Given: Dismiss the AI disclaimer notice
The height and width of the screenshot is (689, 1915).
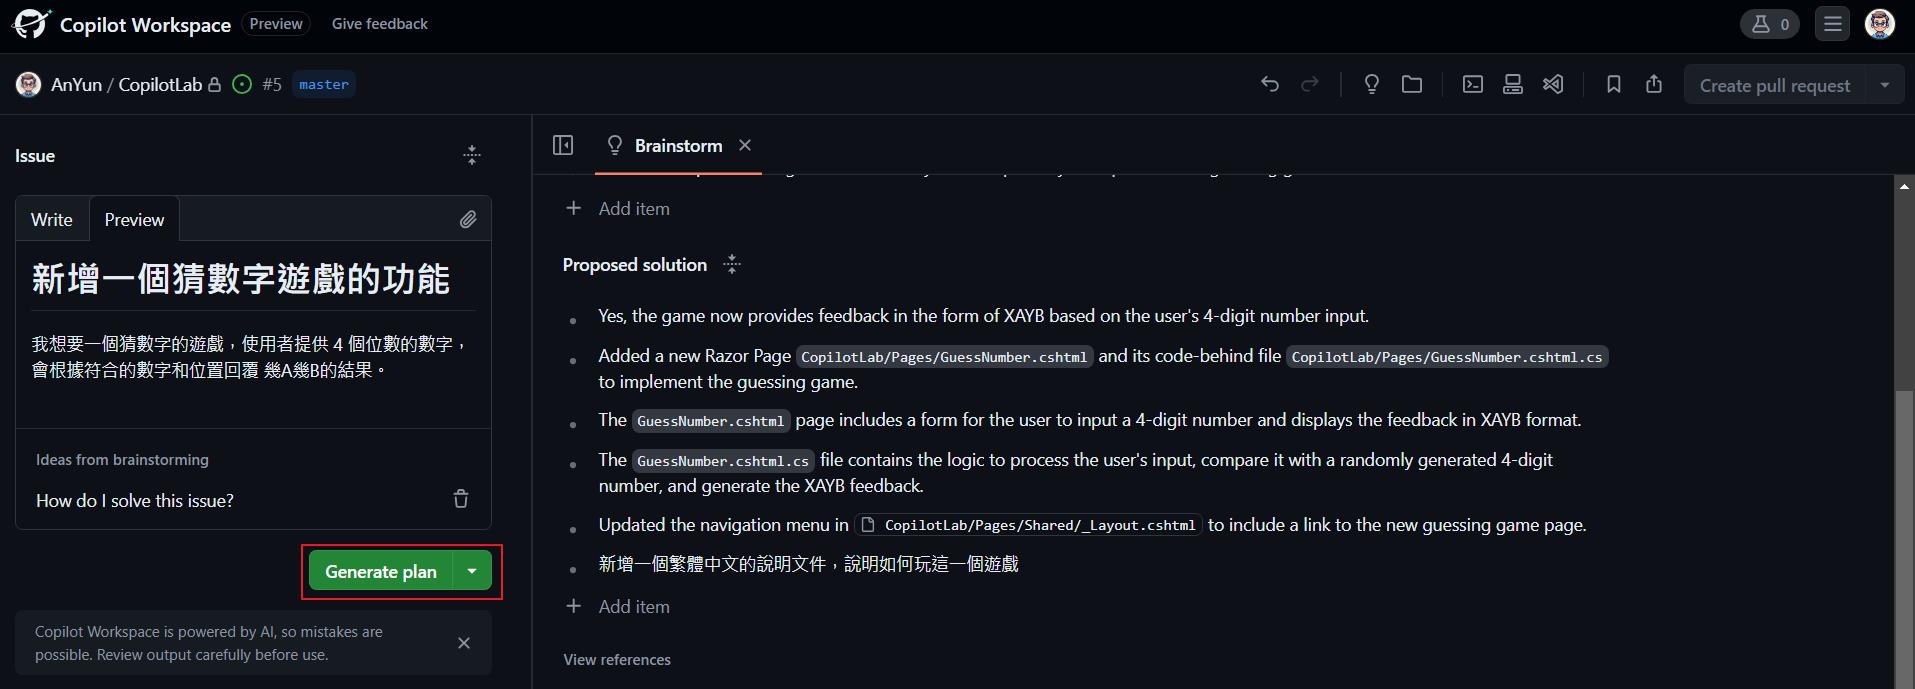Looking at the screenshot, I should coord(464,643).
